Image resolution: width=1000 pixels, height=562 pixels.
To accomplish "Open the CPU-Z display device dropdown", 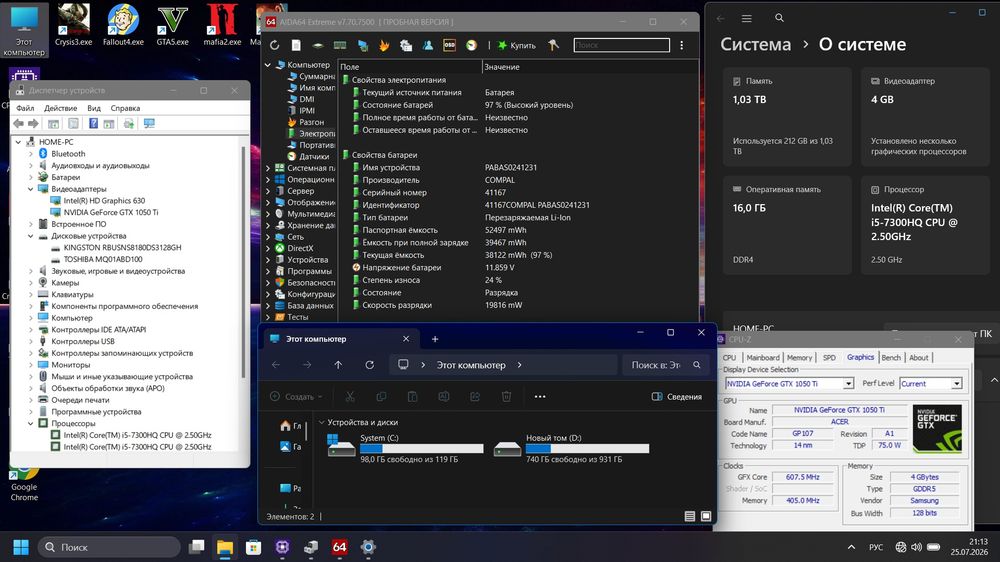I will (848, 383).
